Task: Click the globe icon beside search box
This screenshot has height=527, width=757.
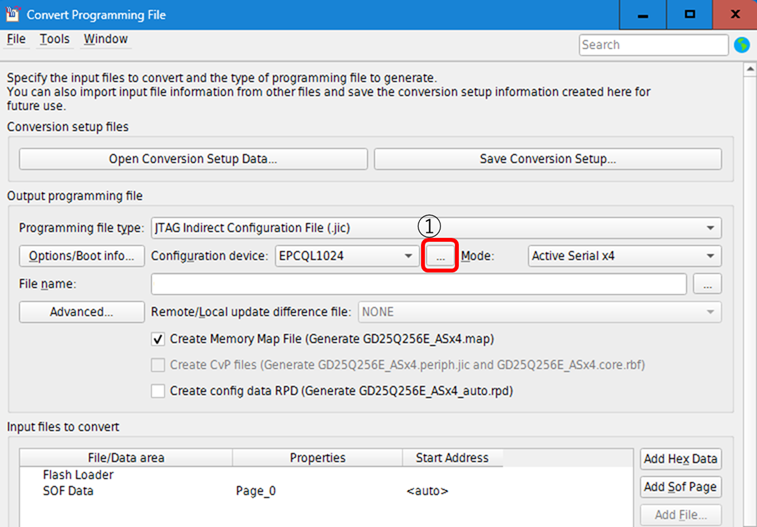Action: coord(742,45)
